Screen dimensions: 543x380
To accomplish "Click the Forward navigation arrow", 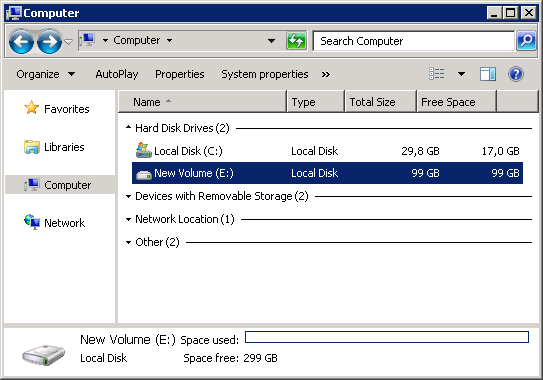I will (50, 42).
